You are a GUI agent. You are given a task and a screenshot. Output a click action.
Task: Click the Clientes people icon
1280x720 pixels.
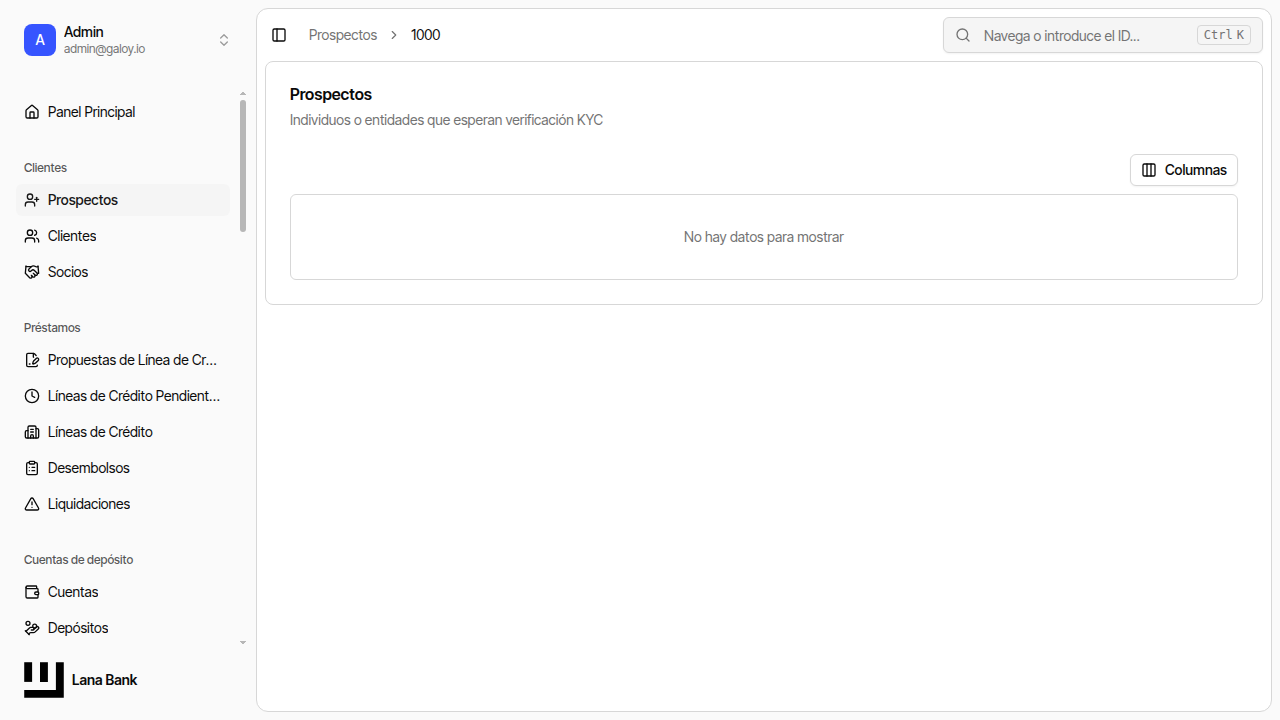pos(32,236)
